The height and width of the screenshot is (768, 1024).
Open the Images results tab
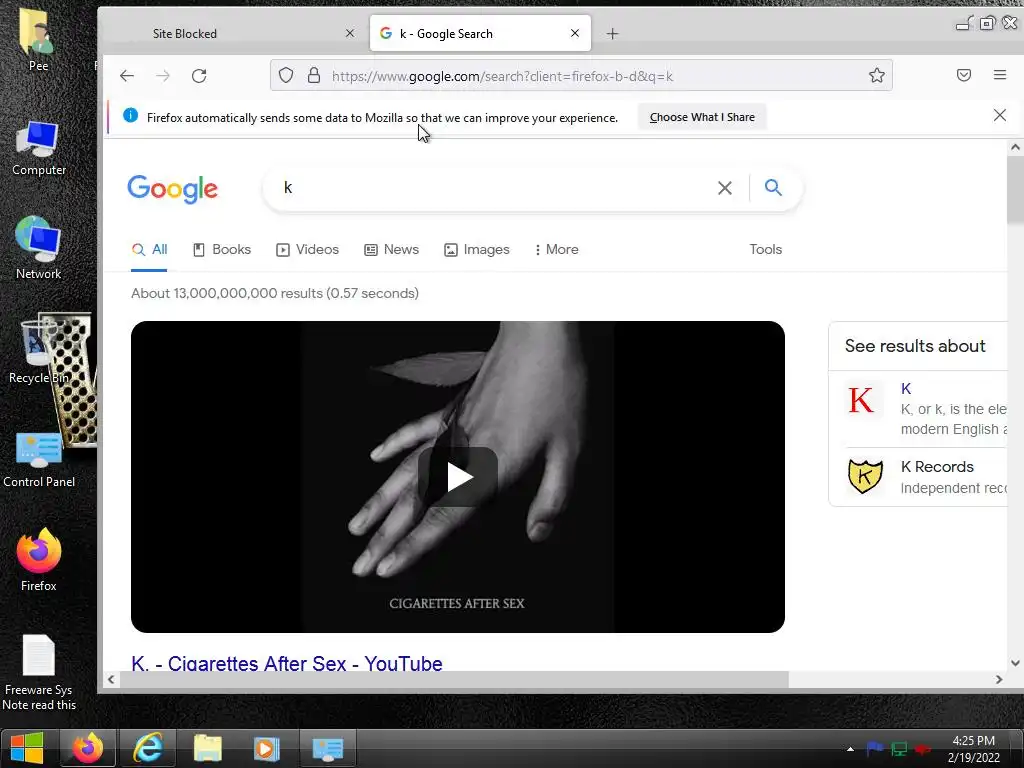tap(477, 249)
